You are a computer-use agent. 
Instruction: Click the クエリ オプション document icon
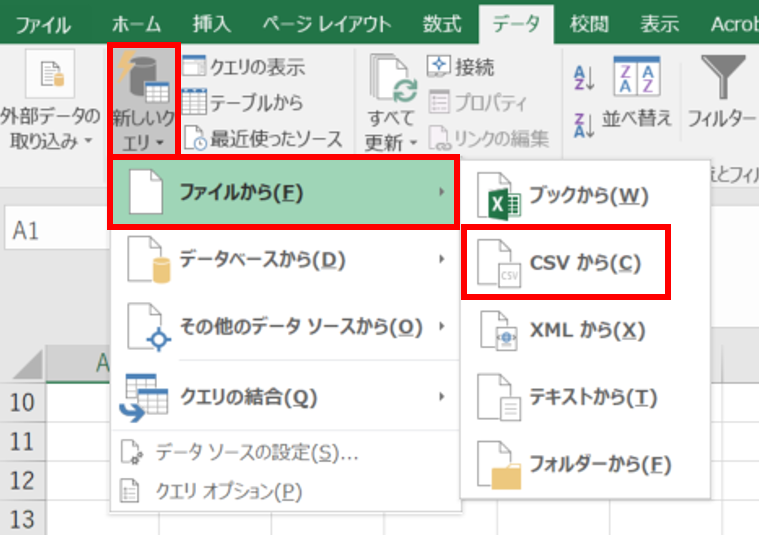pos(129,491)
